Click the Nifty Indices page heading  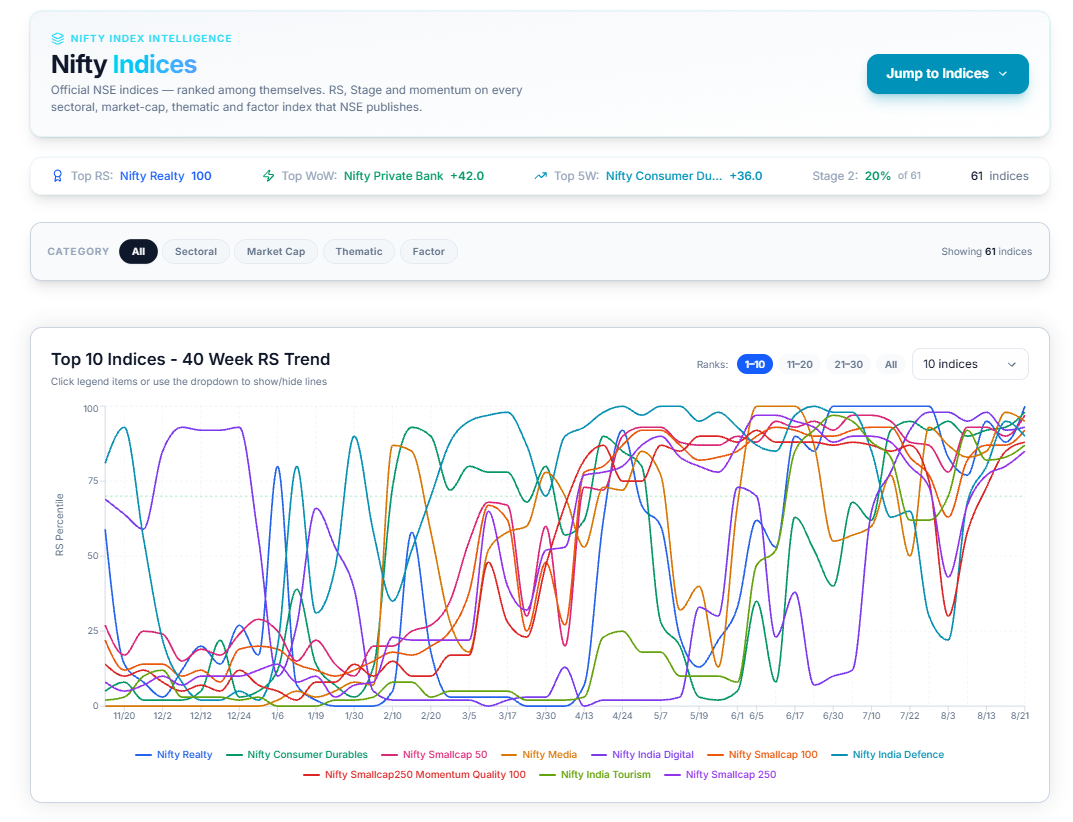[x=124, y=64]
